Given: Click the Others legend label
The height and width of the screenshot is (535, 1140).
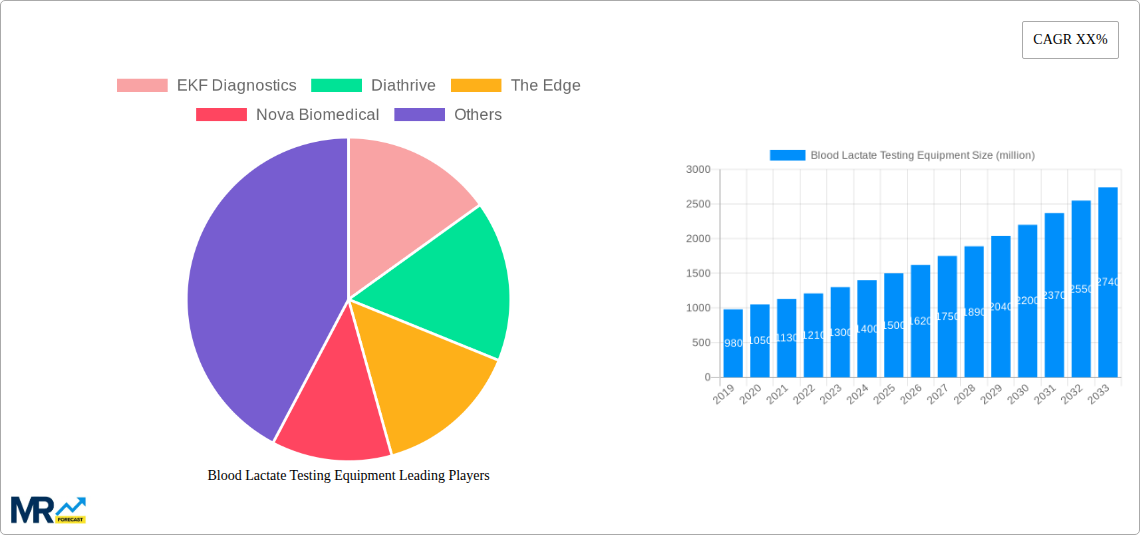Looking at the screenshot, I should click(478, 115).
